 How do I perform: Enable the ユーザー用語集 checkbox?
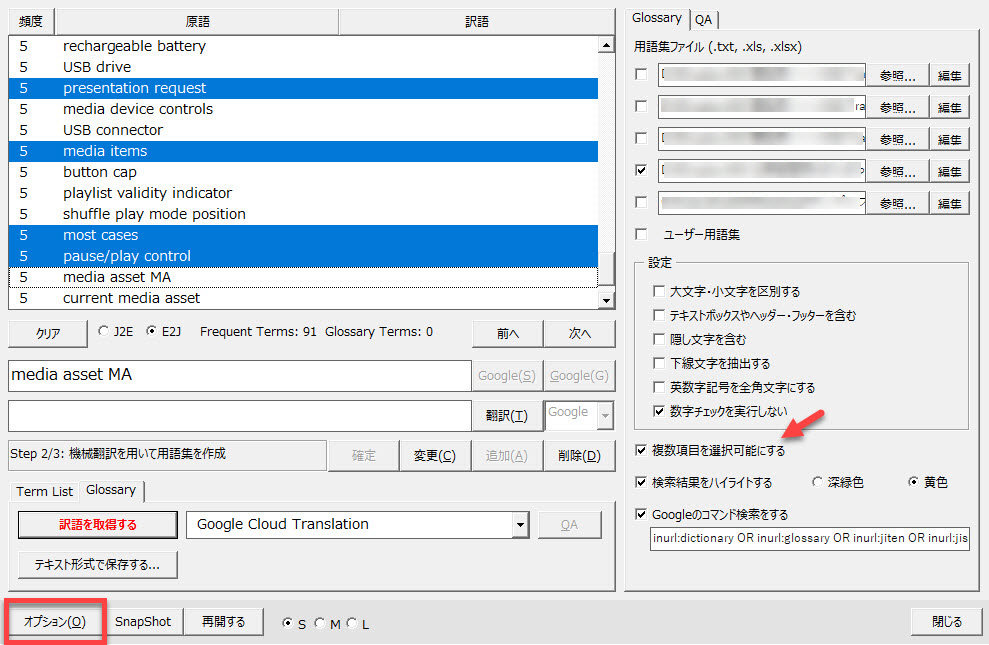coord(641,235)
